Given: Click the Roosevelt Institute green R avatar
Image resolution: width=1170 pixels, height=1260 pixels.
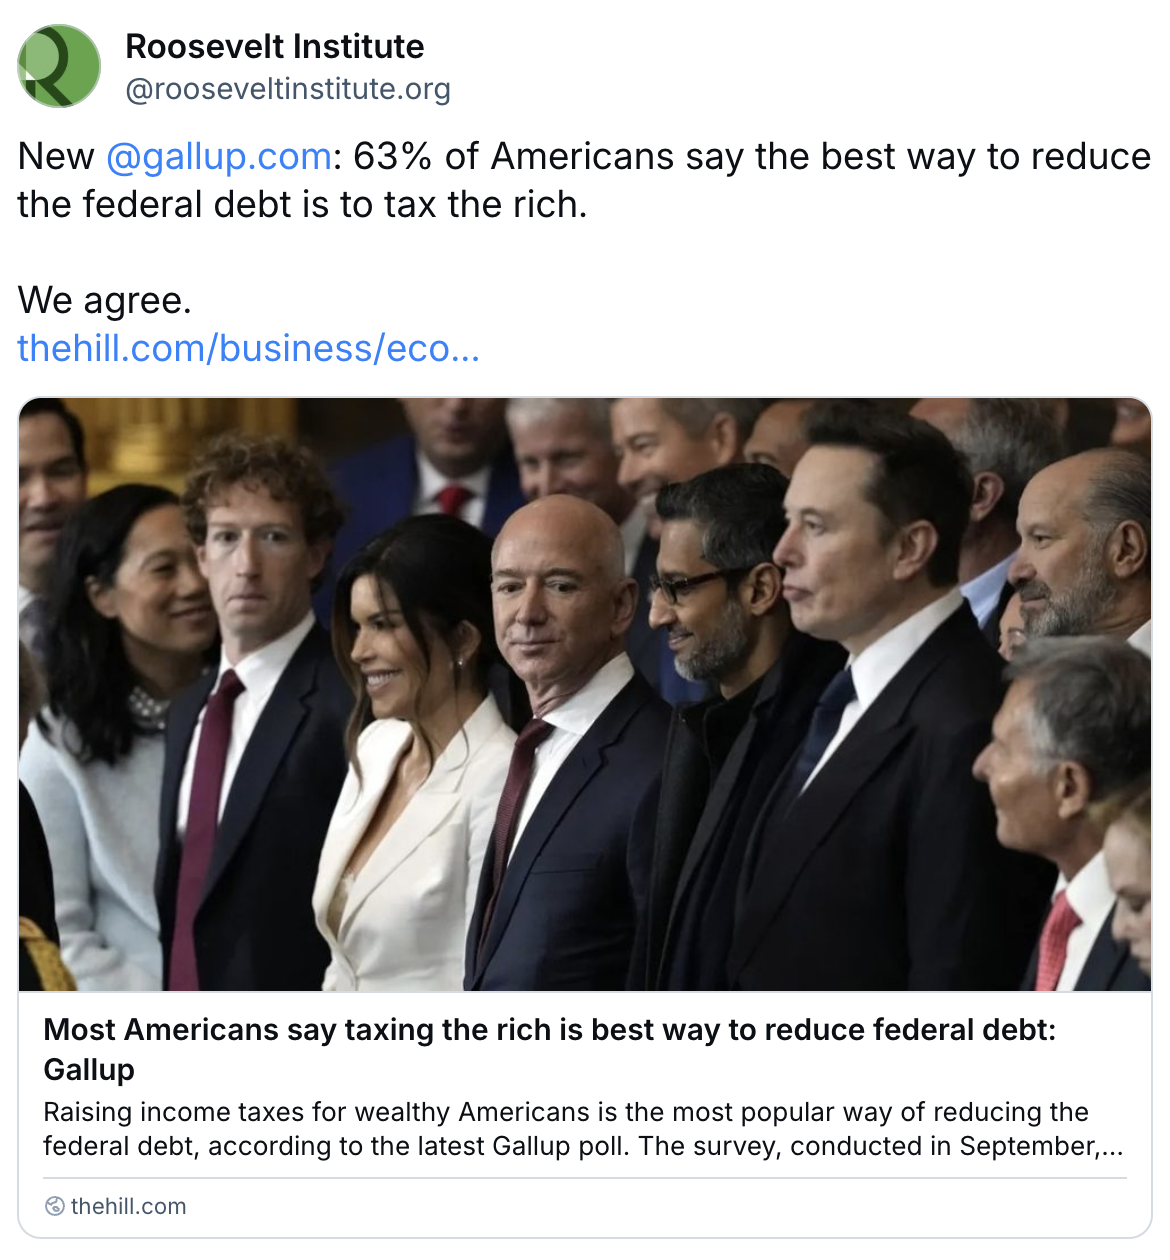Looking at the screenshot, I should 59,66.
